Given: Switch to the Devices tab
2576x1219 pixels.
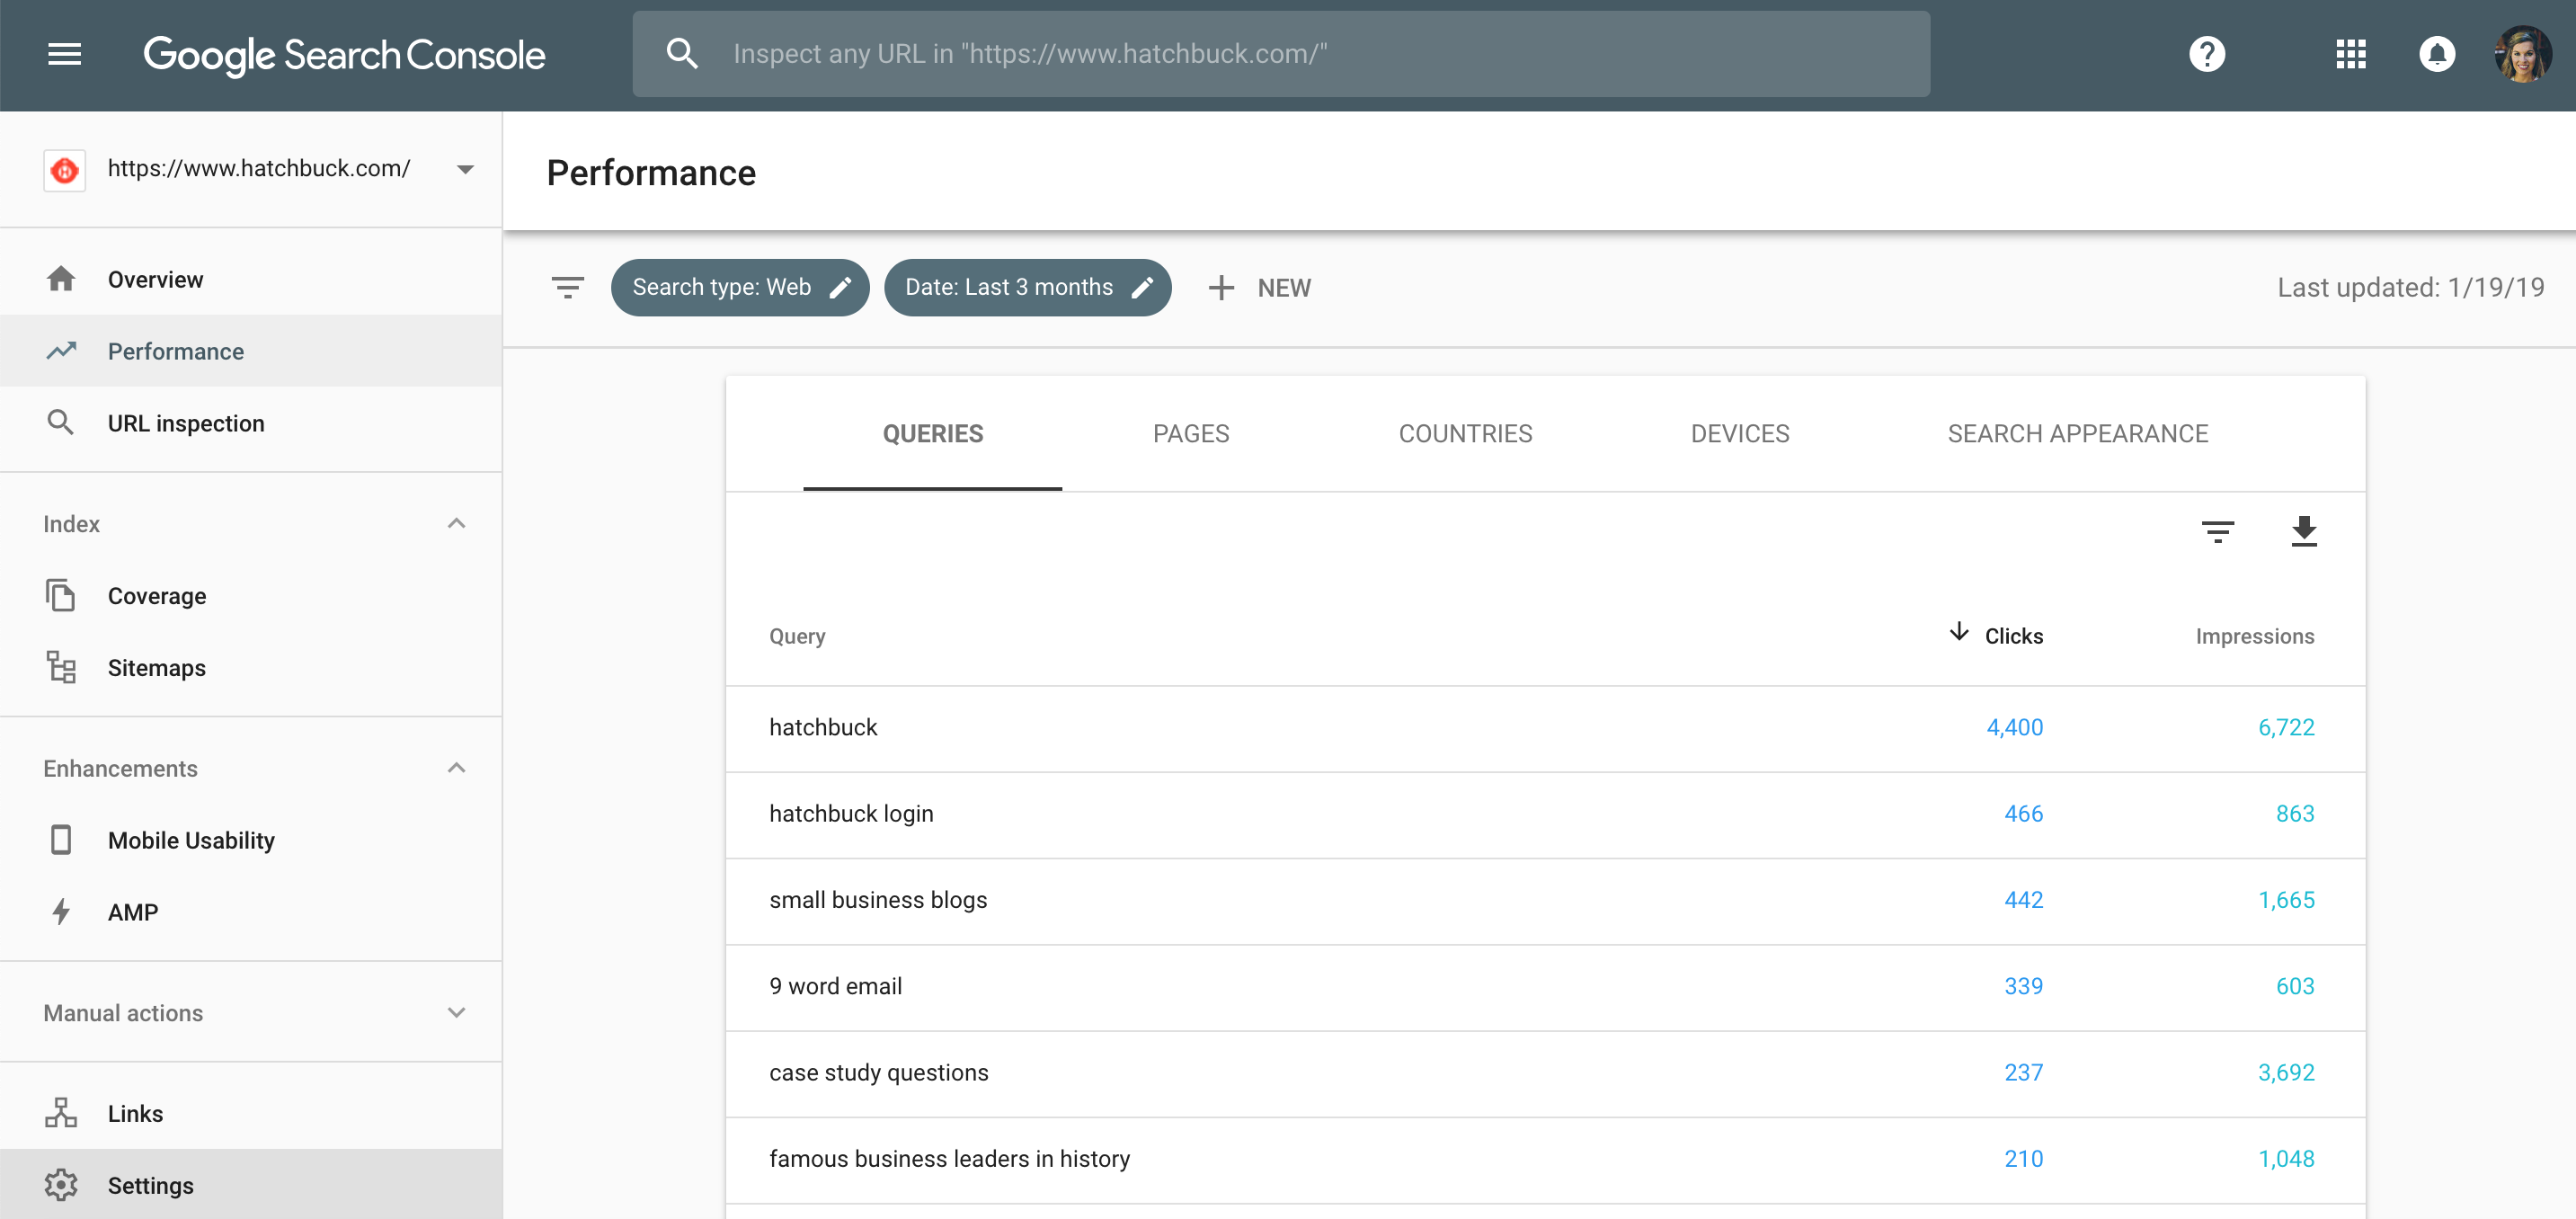Looking at the screenshot, I should [1739, 434].
